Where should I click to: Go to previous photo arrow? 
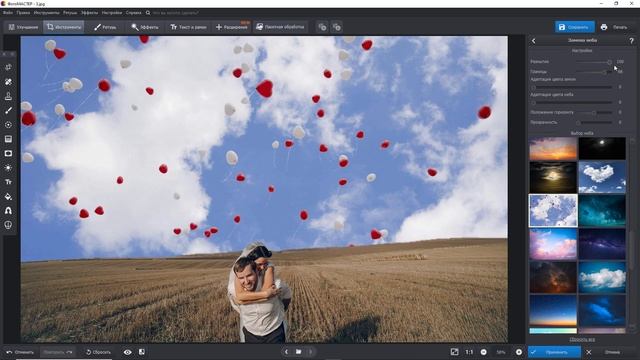pyautogui.click(x=286, y=351)
